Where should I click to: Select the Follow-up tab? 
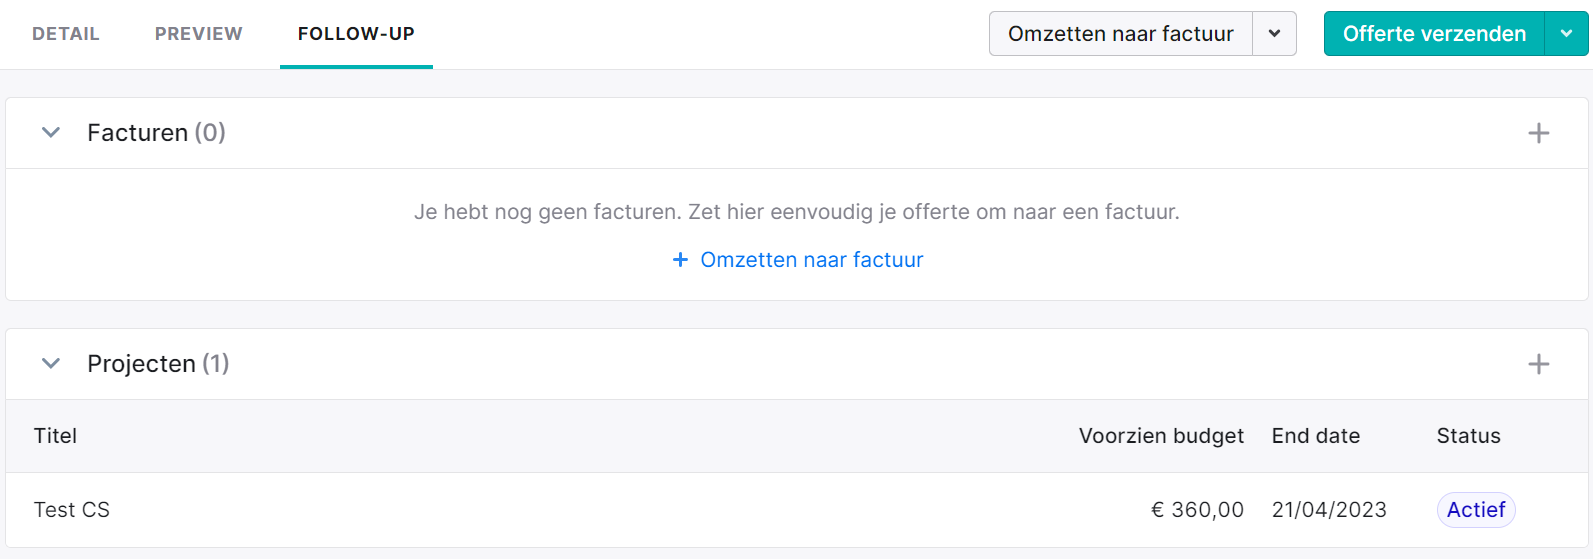click(x=356, y=34)
